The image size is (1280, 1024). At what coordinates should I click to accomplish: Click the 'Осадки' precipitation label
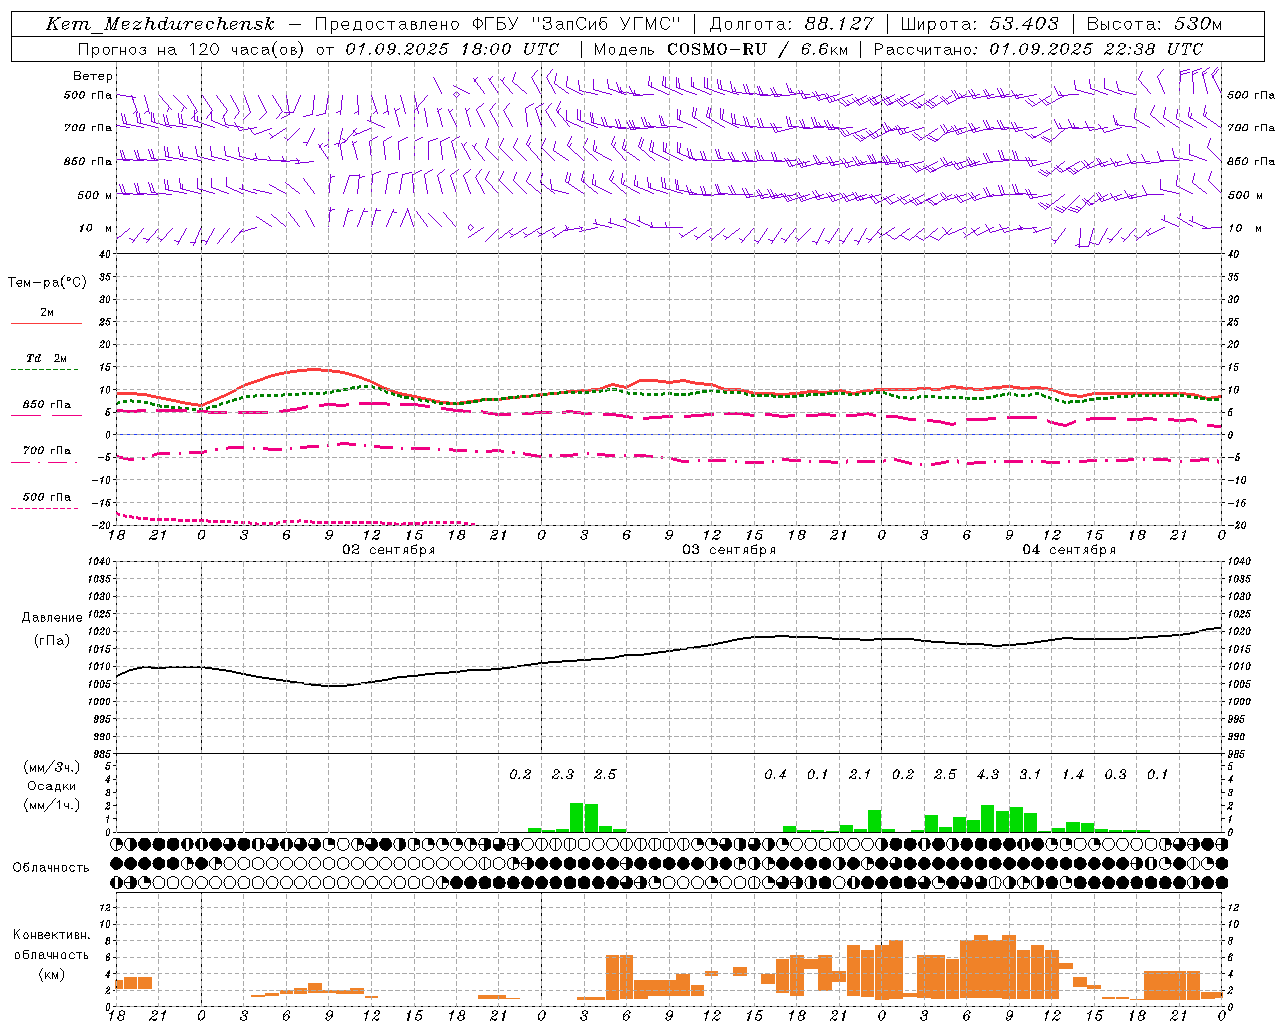[52, 786]
